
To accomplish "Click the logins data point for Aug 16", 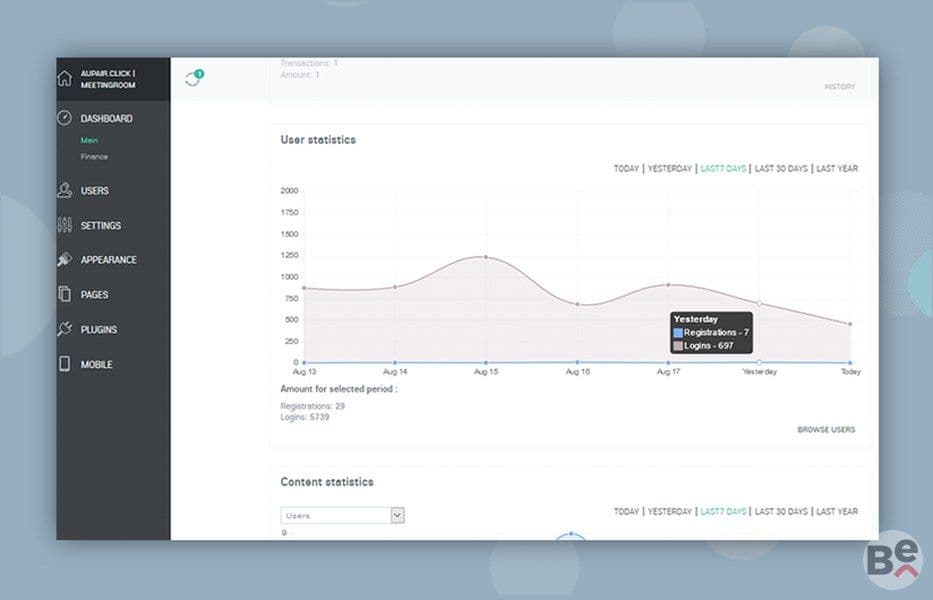I will tap(577, 304).
